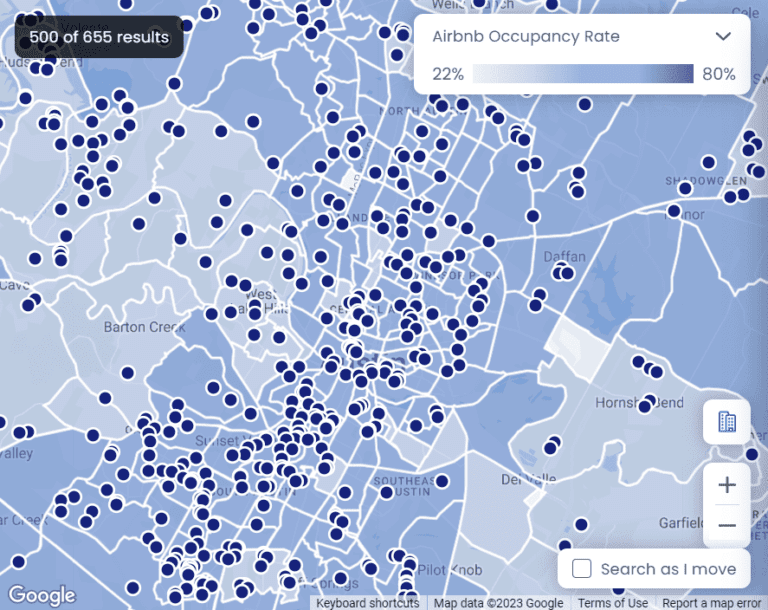Click the Google logo on the map

pyautogui.click(x=42, y=595)
